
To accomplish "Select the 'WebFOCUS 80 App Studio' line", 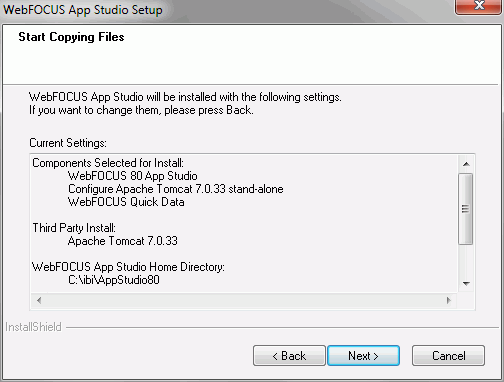I will click(x=133, y=176).
